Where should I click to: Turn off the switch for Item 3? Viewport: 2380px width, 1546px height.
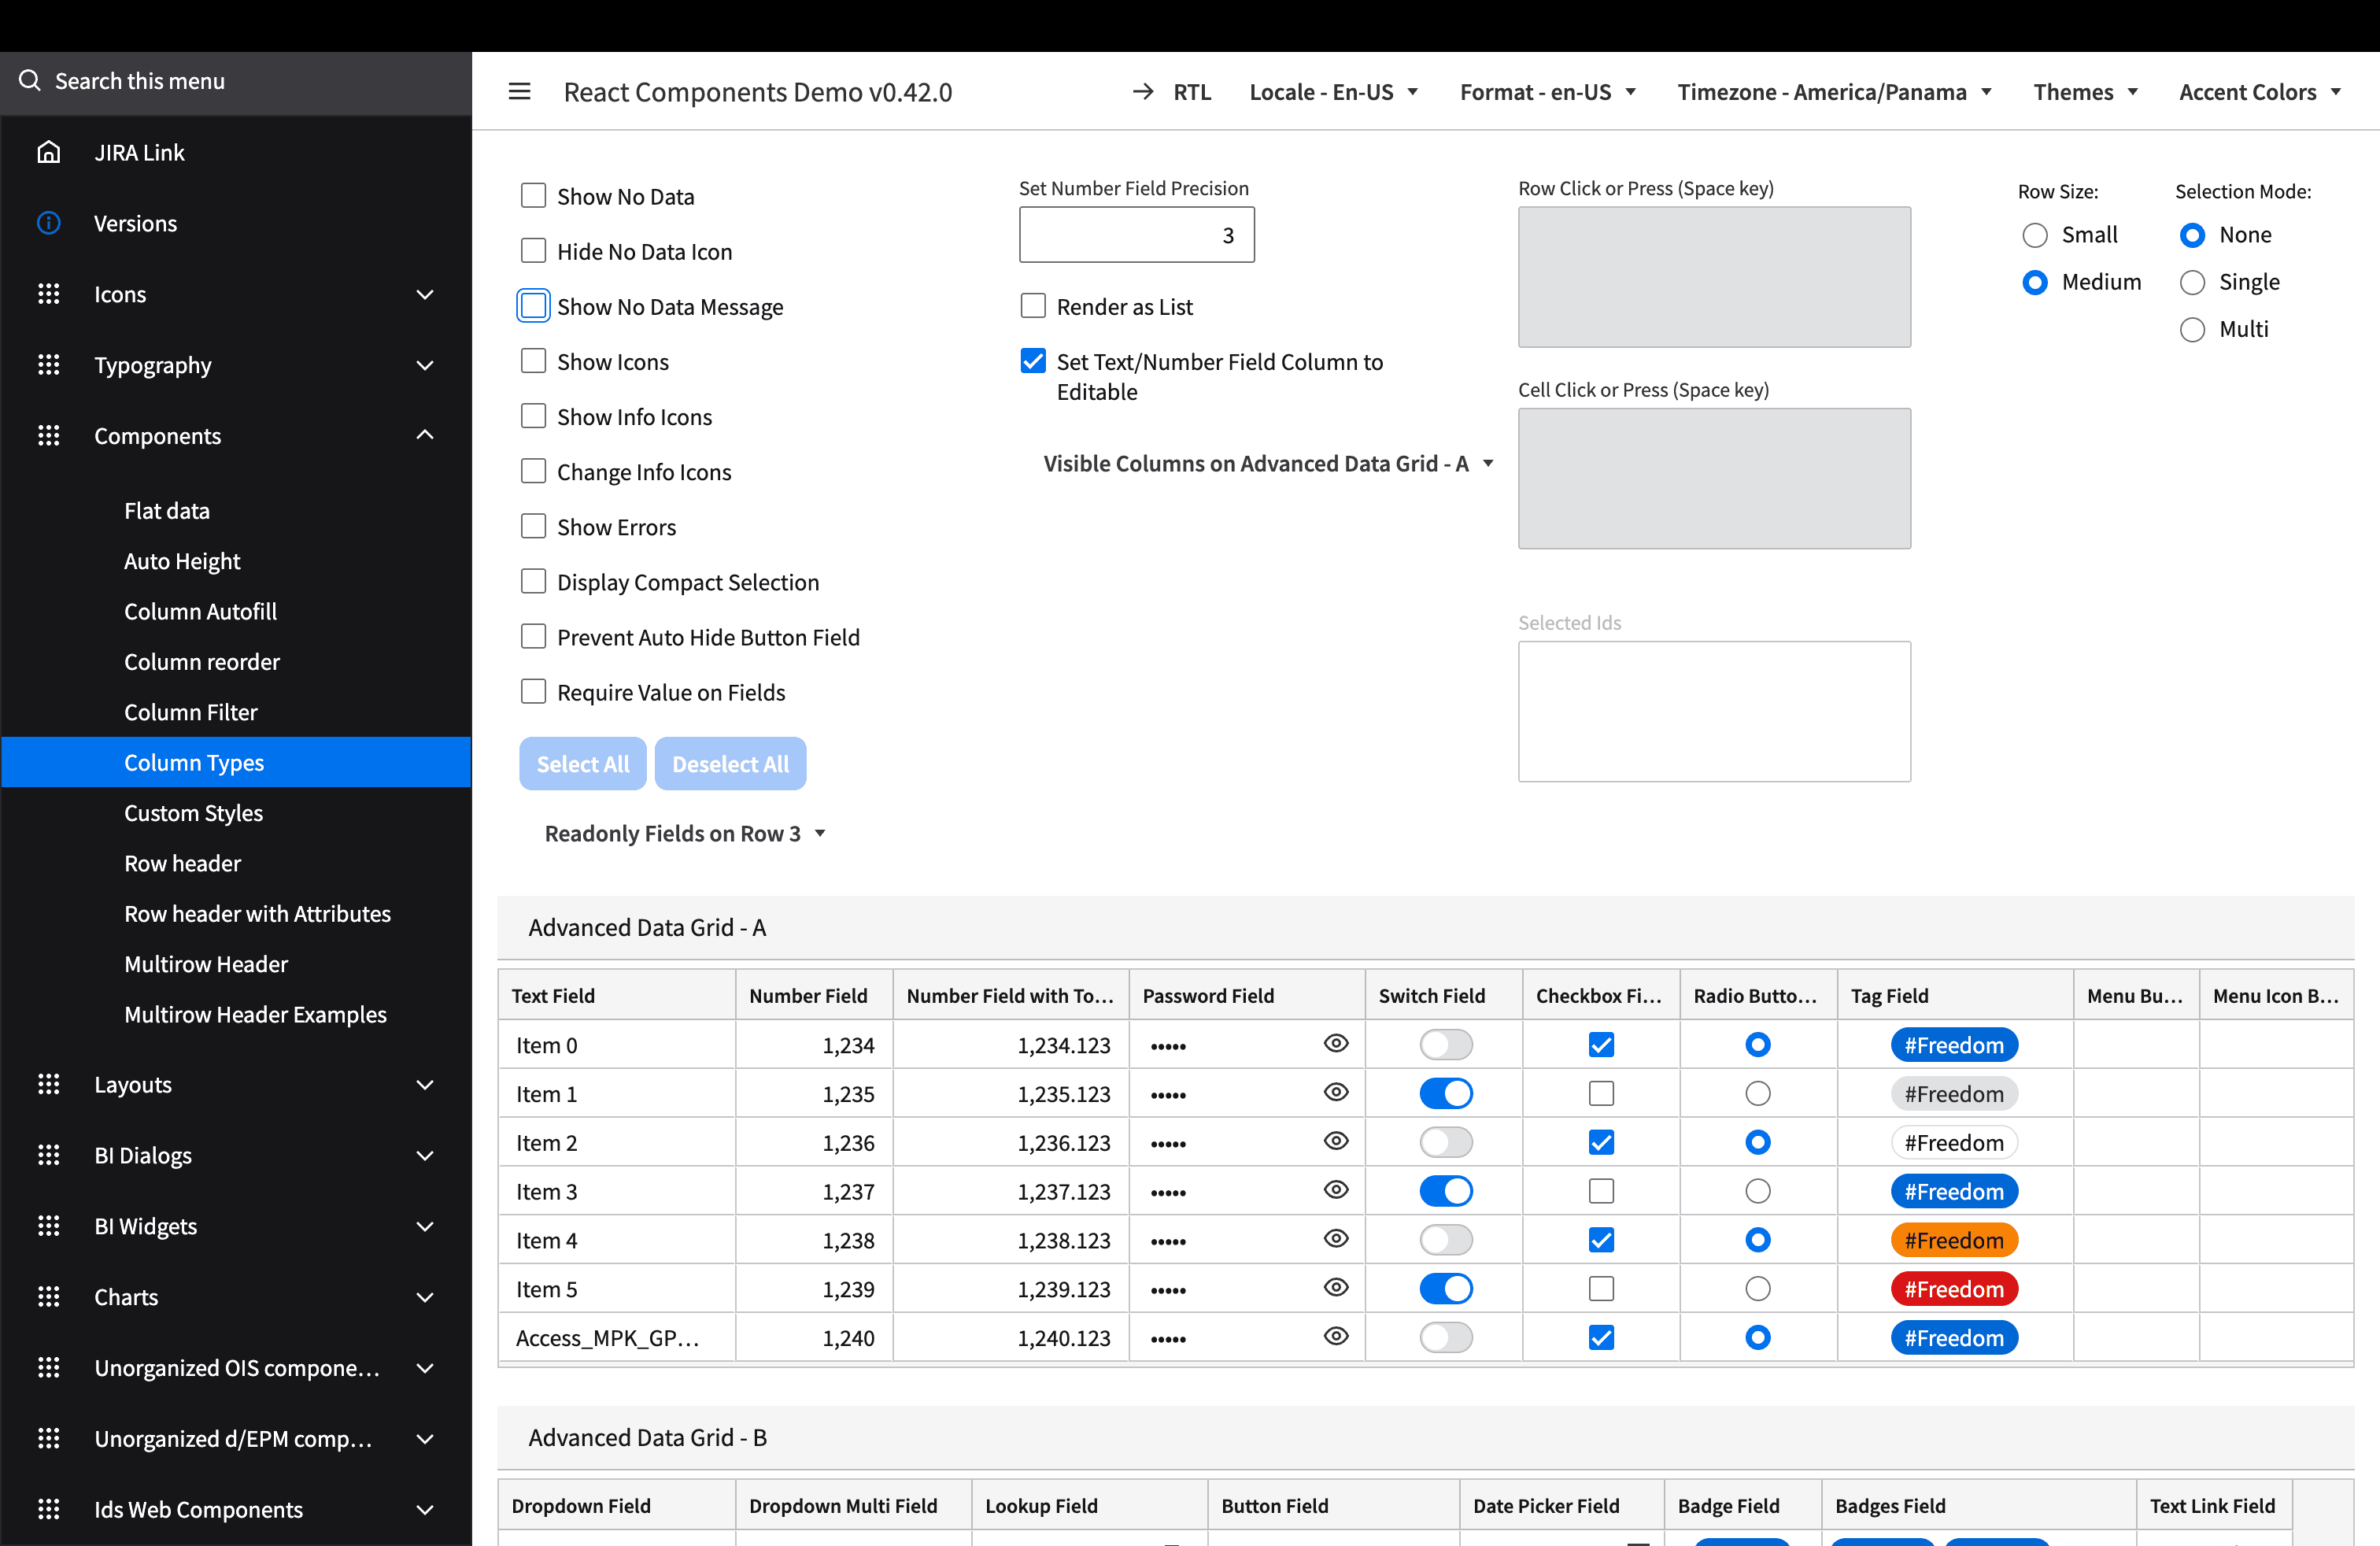1446,1191
